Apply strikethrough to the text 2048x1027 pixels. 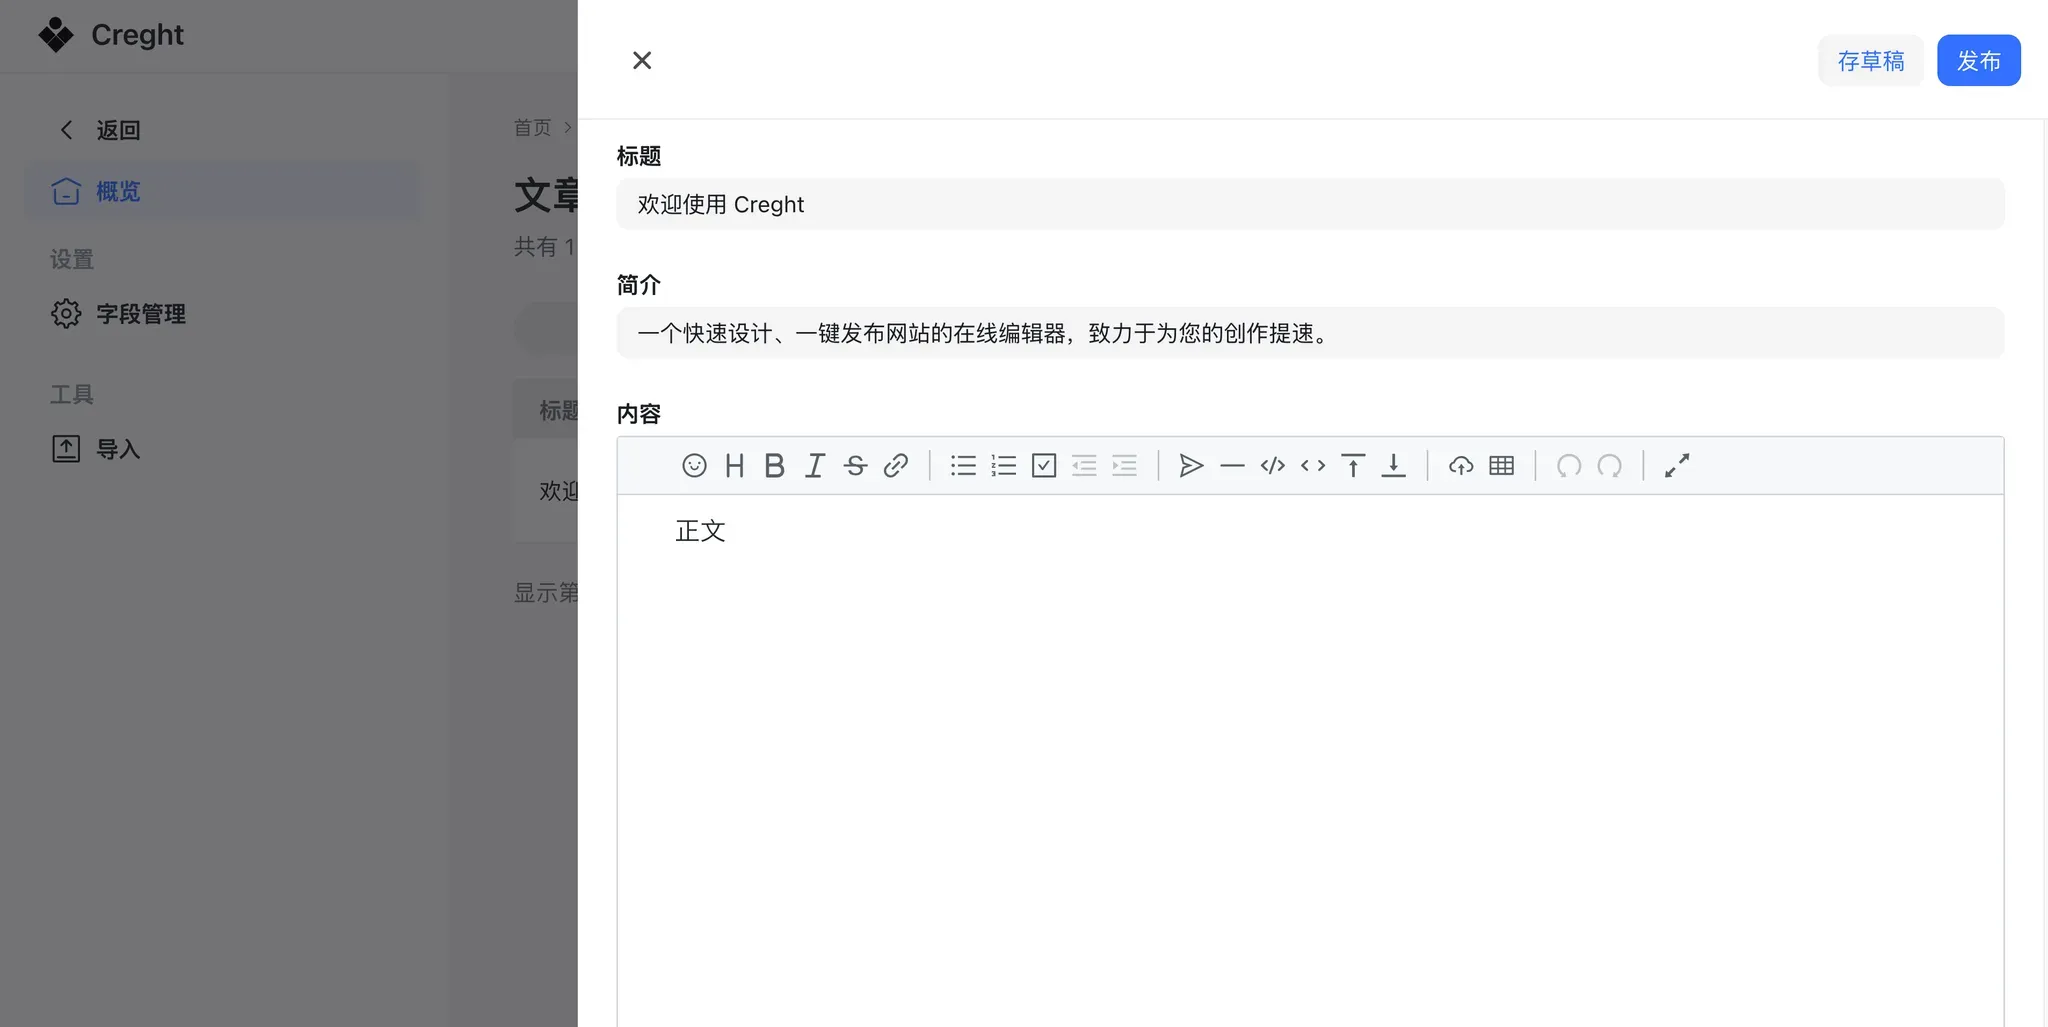(855, 465)
